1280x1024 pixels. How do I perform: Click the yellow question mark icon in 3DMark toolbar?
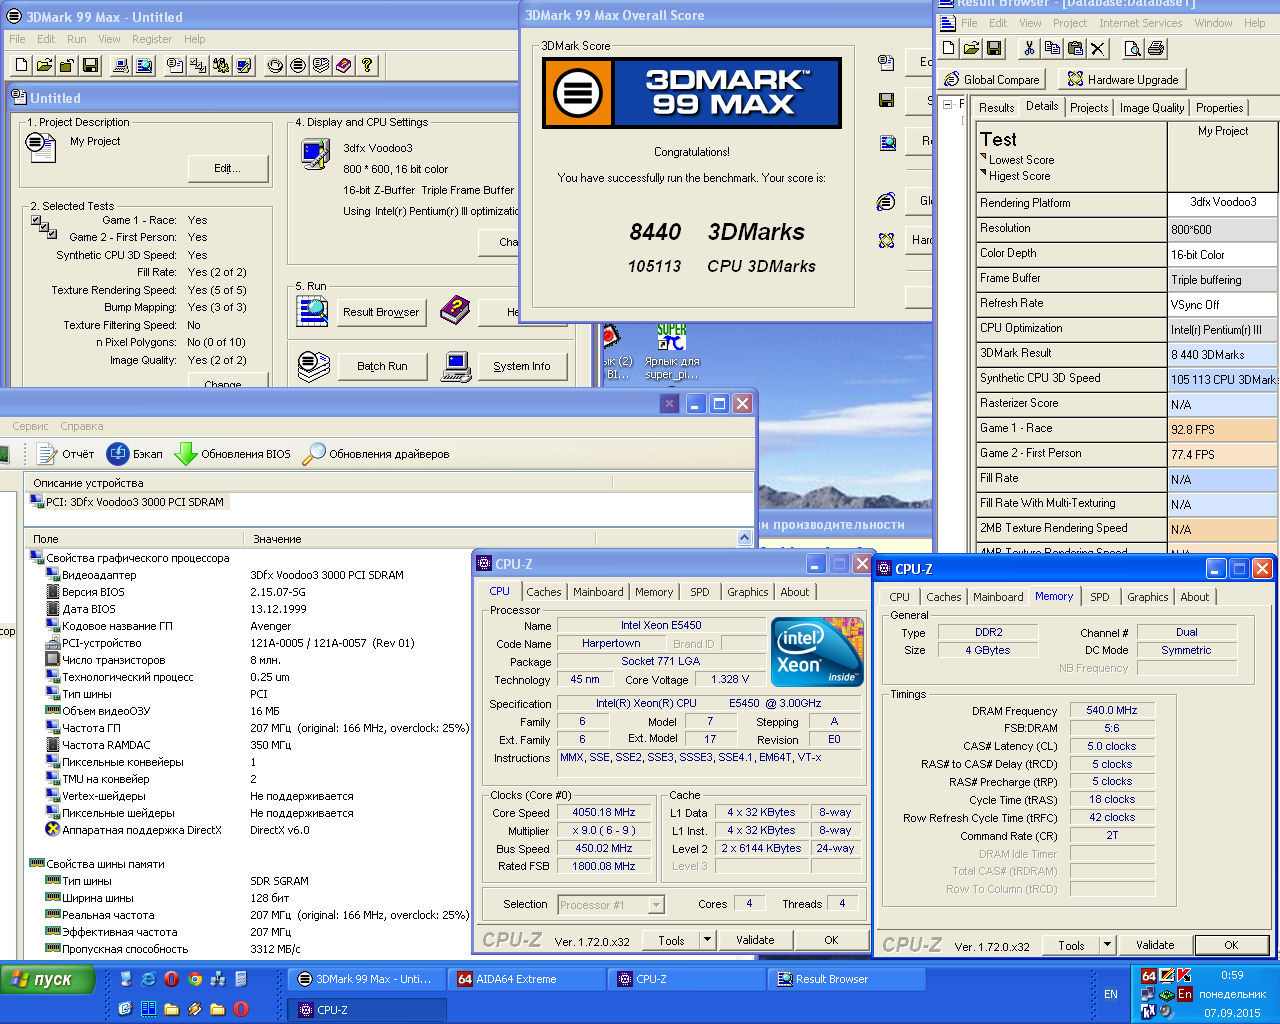point(367,66)
